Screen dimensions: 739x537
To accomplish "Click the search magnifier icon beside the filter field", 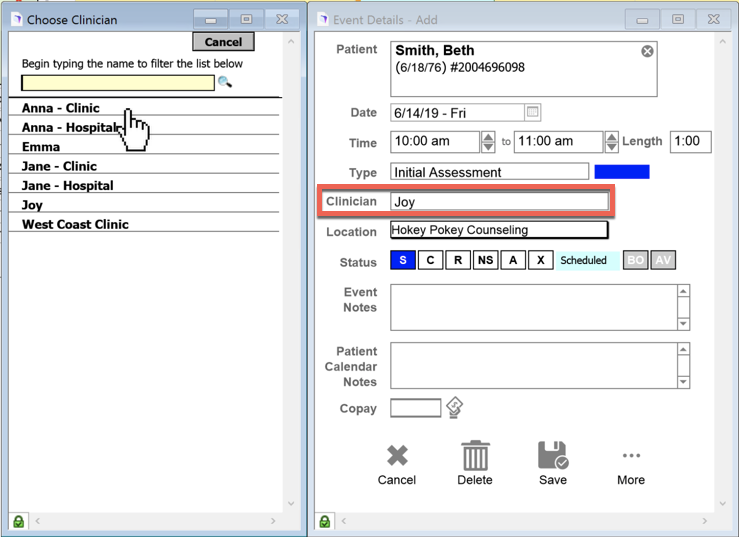I will [x=225, y=83].
